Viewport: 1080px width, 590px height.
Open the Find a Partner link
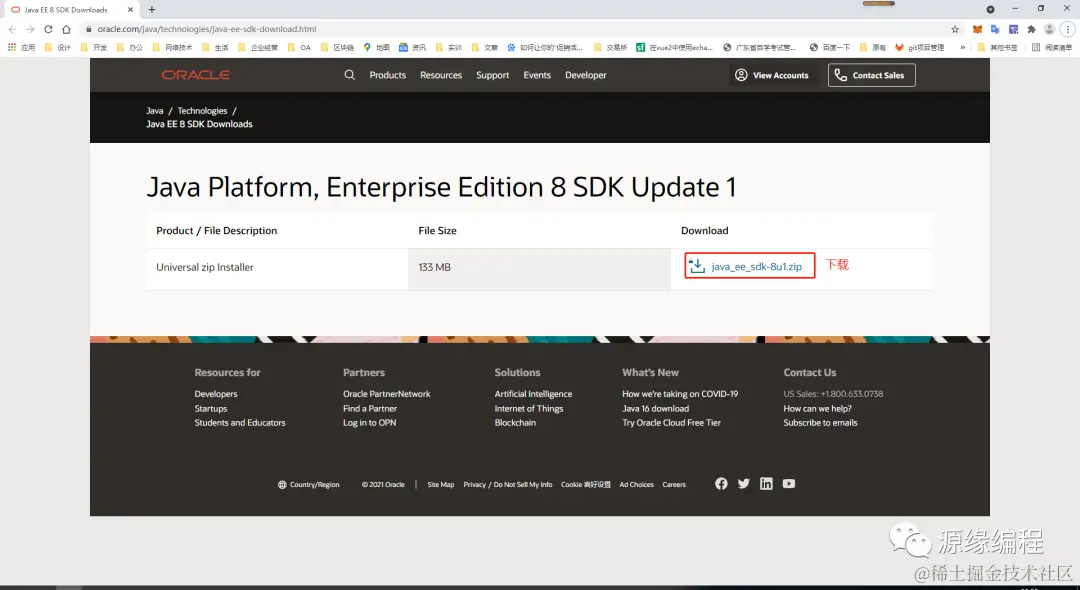(370, 408)
